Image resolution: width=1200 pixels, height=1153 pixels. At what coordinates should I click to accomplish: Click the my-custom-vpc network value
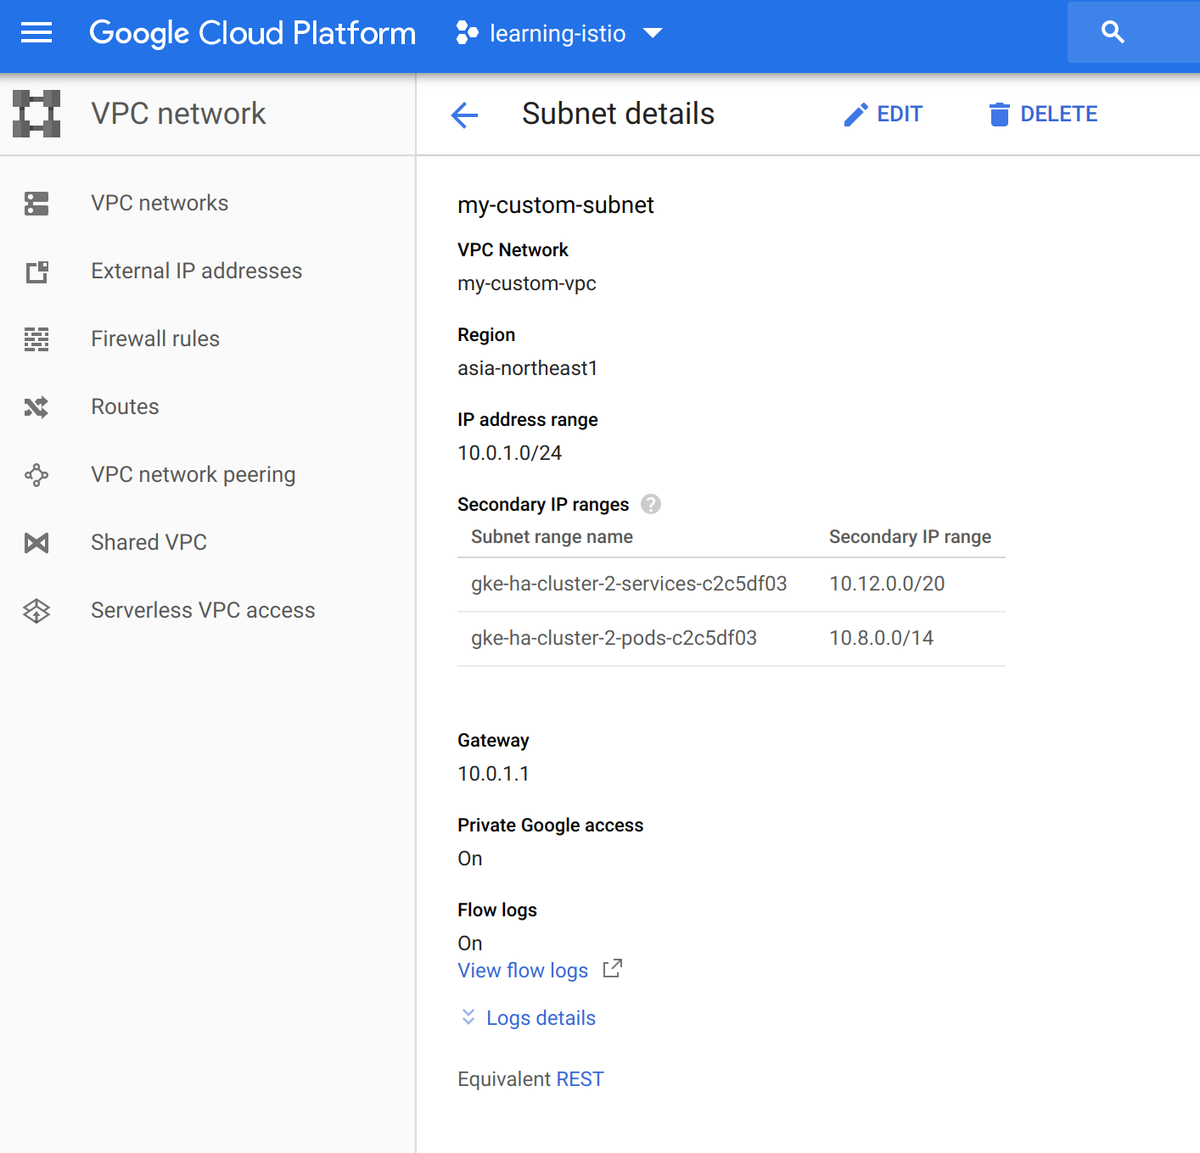[x=527, y=284]
